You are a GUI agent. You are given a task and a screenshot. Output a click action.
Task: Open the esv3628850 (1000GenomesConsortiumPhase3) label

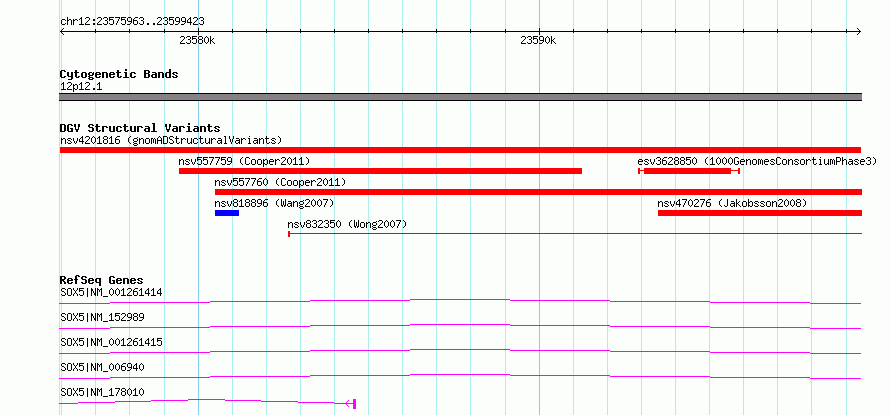click(758, 161)
